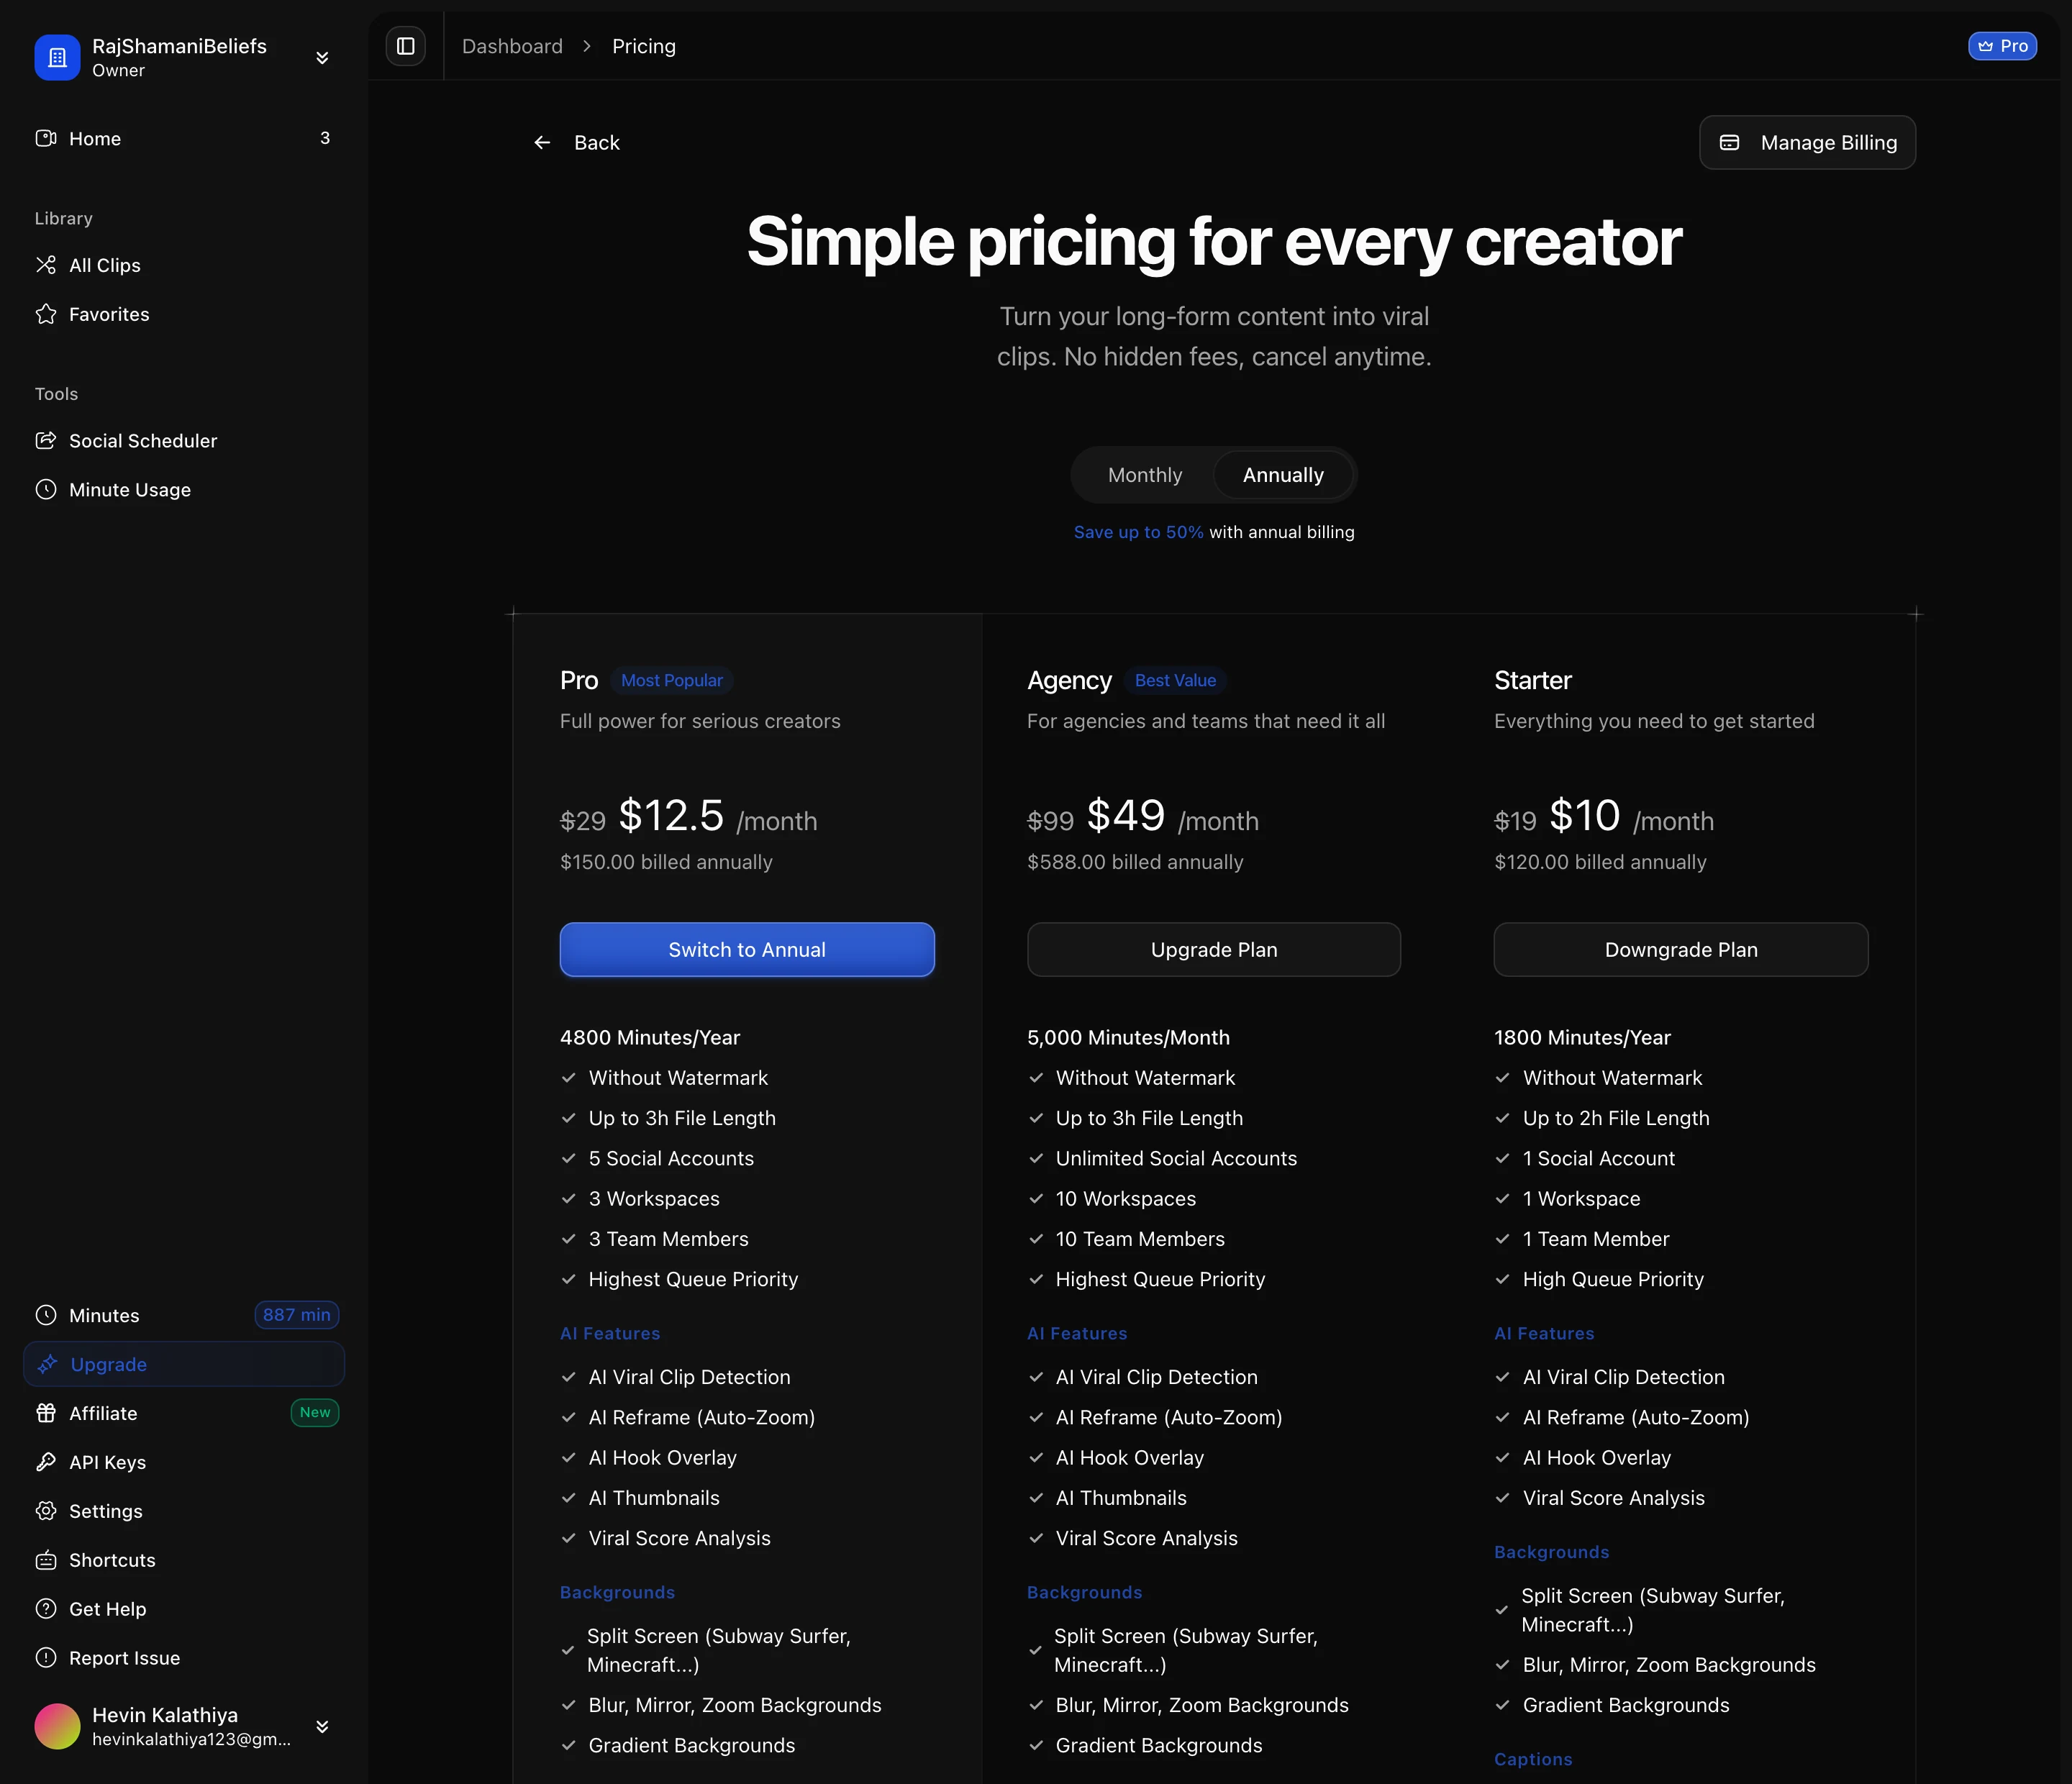Click the API Keys key icon
Viewport: 2072px width, 1784px height.
[x=46, y=1462]
